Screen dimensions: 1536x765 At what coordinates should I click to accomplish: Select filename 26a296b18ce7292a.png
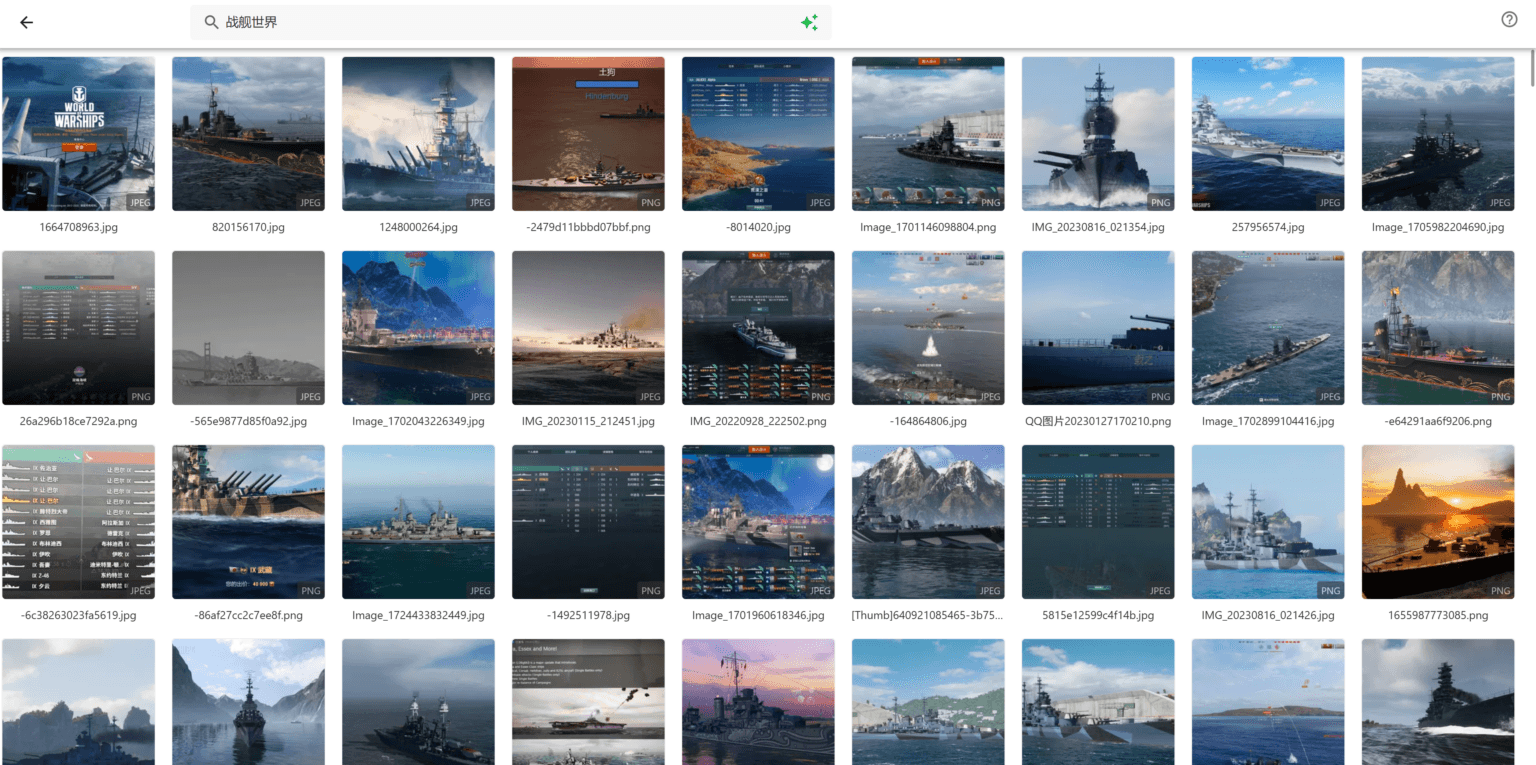tap(79, 422)
